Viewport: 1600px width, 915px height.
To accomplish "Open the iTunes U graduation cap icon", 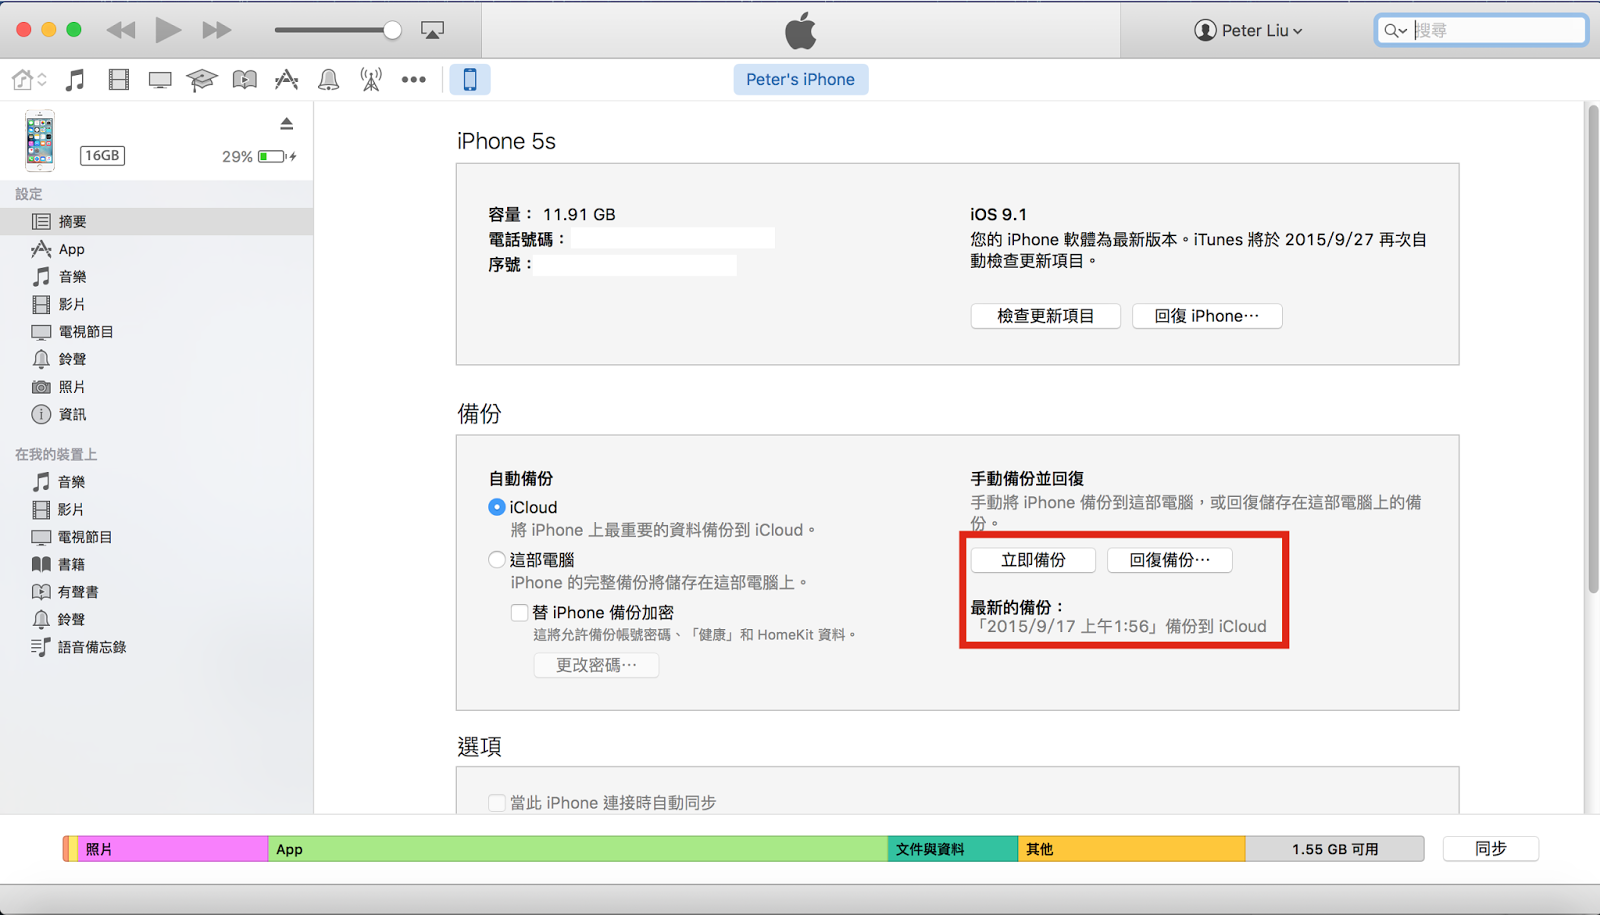I will (201, 79).
